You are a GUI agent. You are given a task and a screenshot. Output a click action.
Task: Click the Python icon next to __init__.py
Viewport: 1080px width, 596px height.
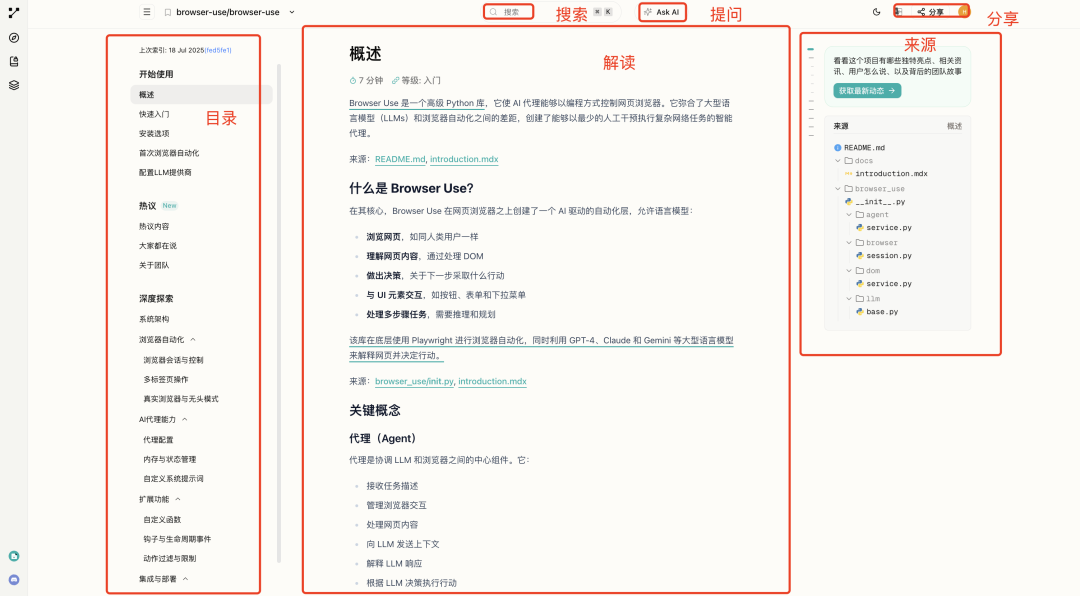coord(849,202)
